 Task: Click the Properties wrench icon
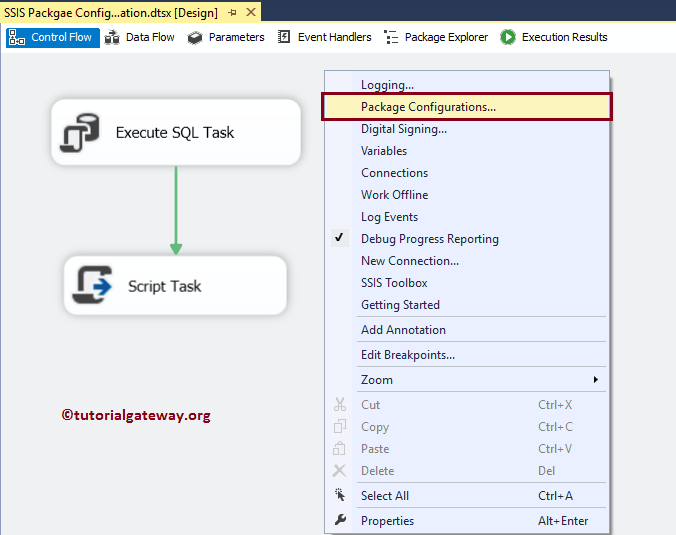click(340, 520)
